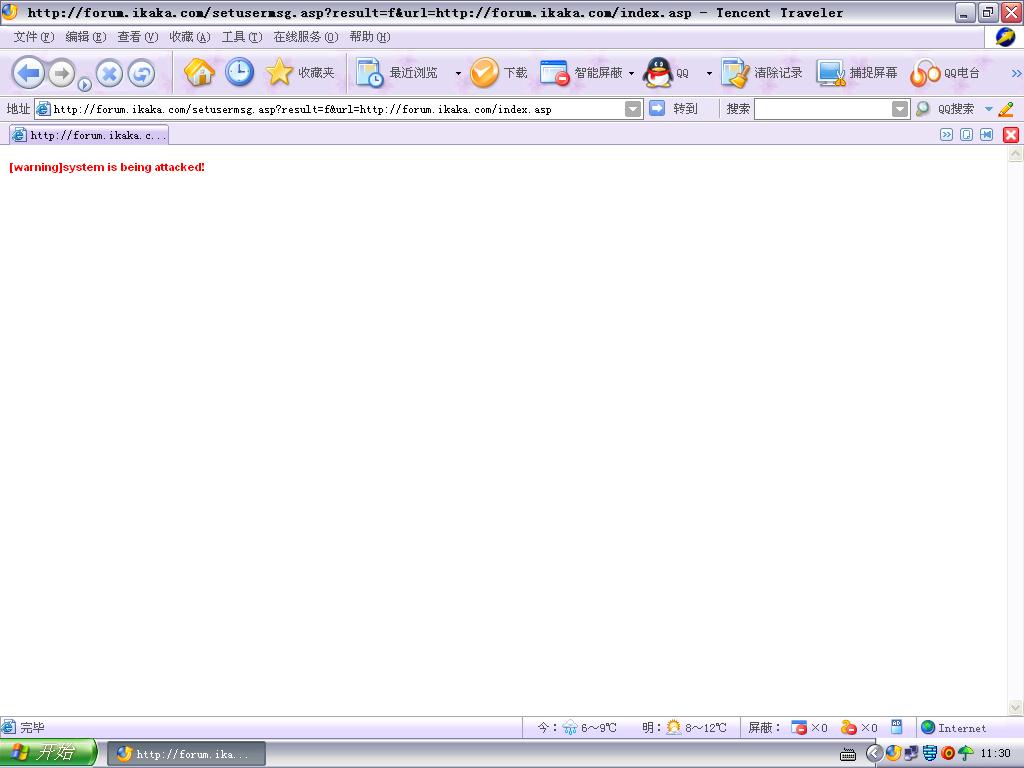The image size is (1024, 768).
Task: Click inside the 搜索 search input field
Action: 822,109
